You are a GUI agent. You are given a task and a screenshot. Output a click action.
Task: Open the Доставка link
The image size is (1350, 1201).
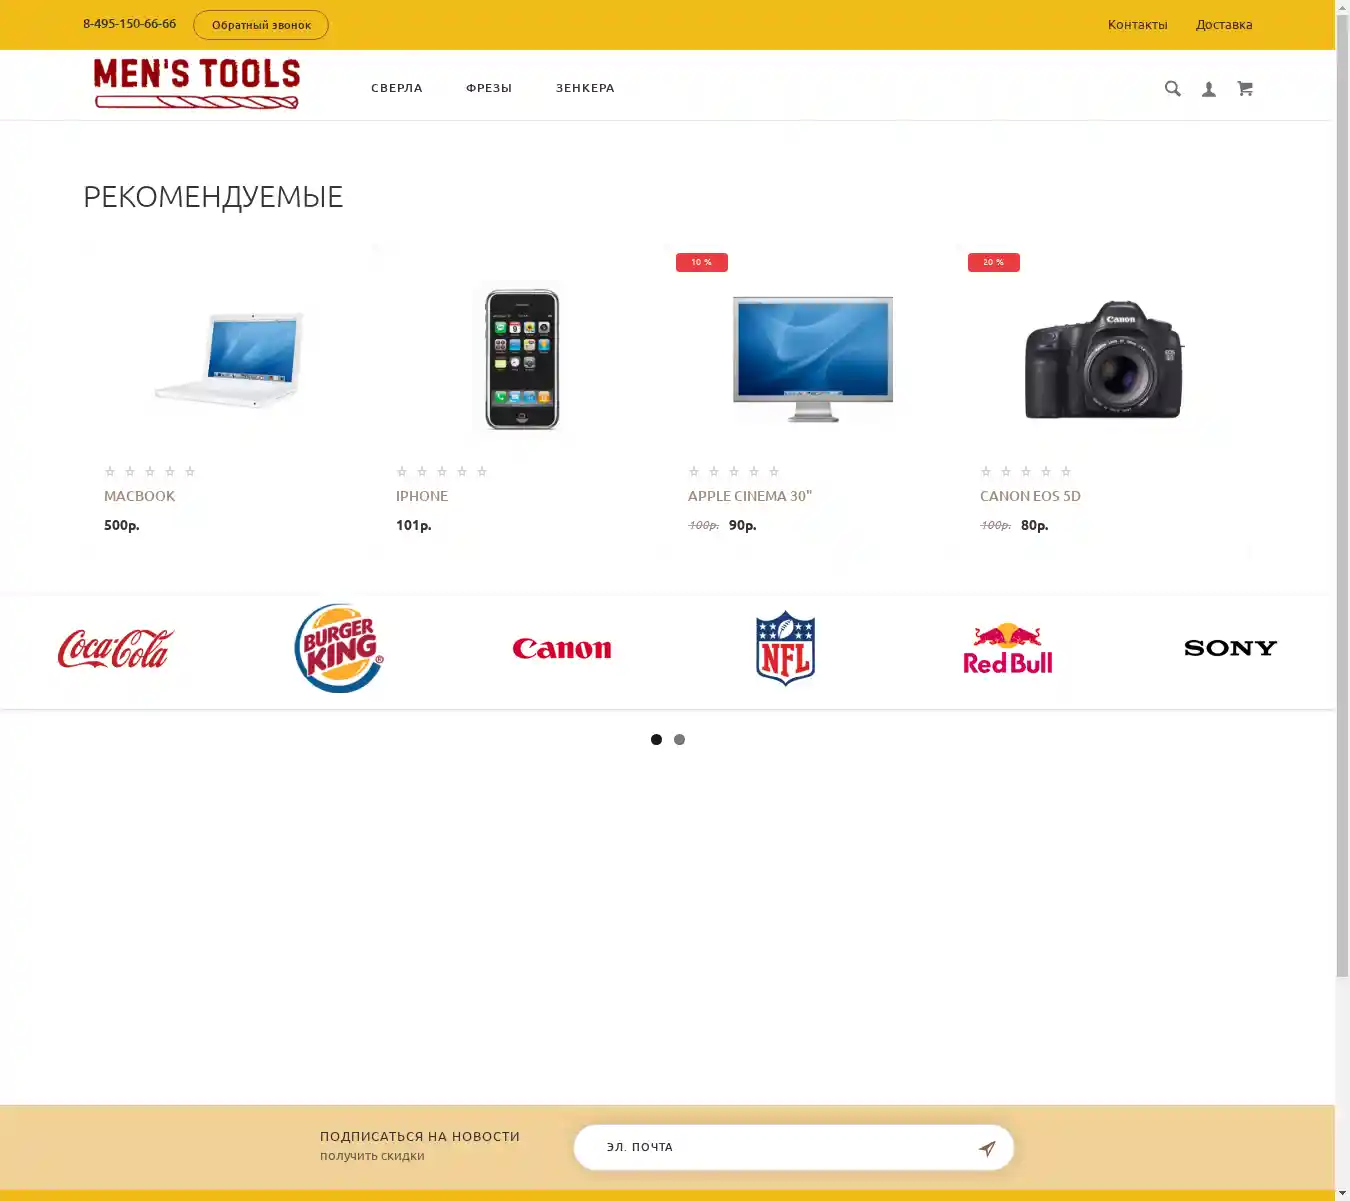pos(1224,25)
